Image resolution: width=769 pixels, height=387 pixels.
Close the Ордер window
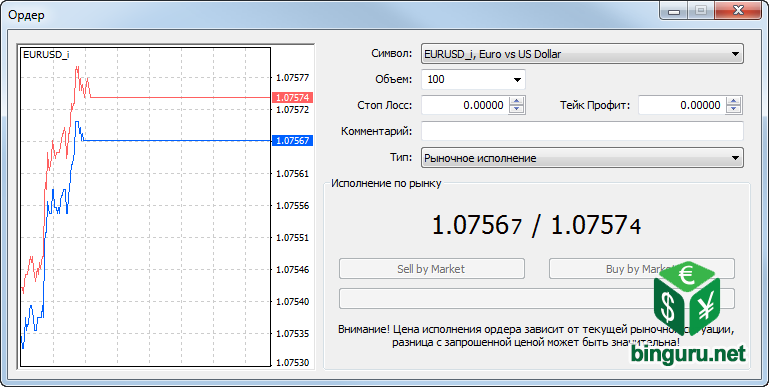[x=738, y=11]
